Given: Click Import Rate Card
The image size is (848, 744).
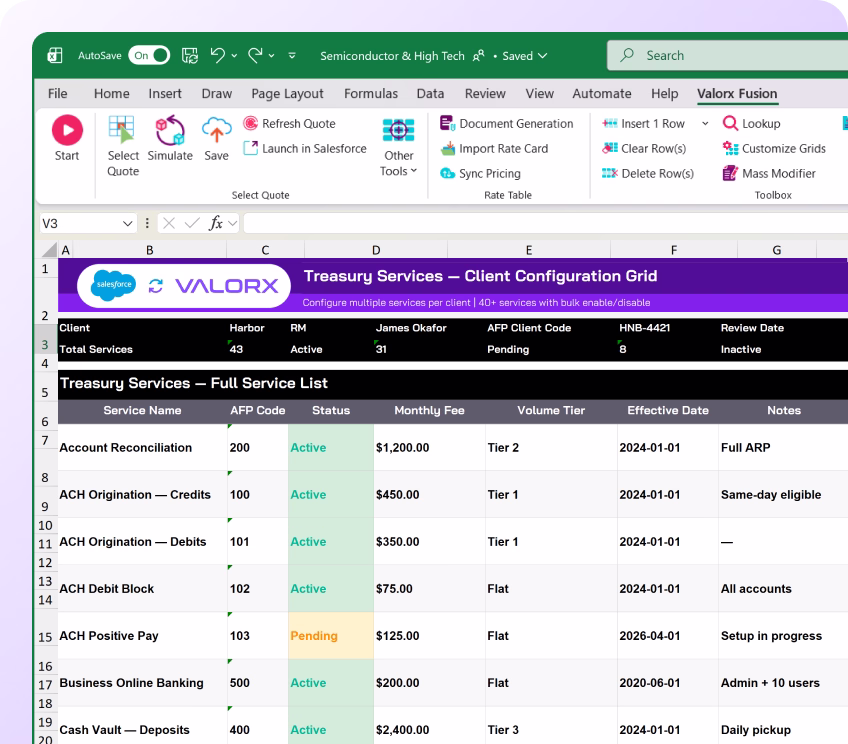Looking at the screenshot, I should pos(494,148).
